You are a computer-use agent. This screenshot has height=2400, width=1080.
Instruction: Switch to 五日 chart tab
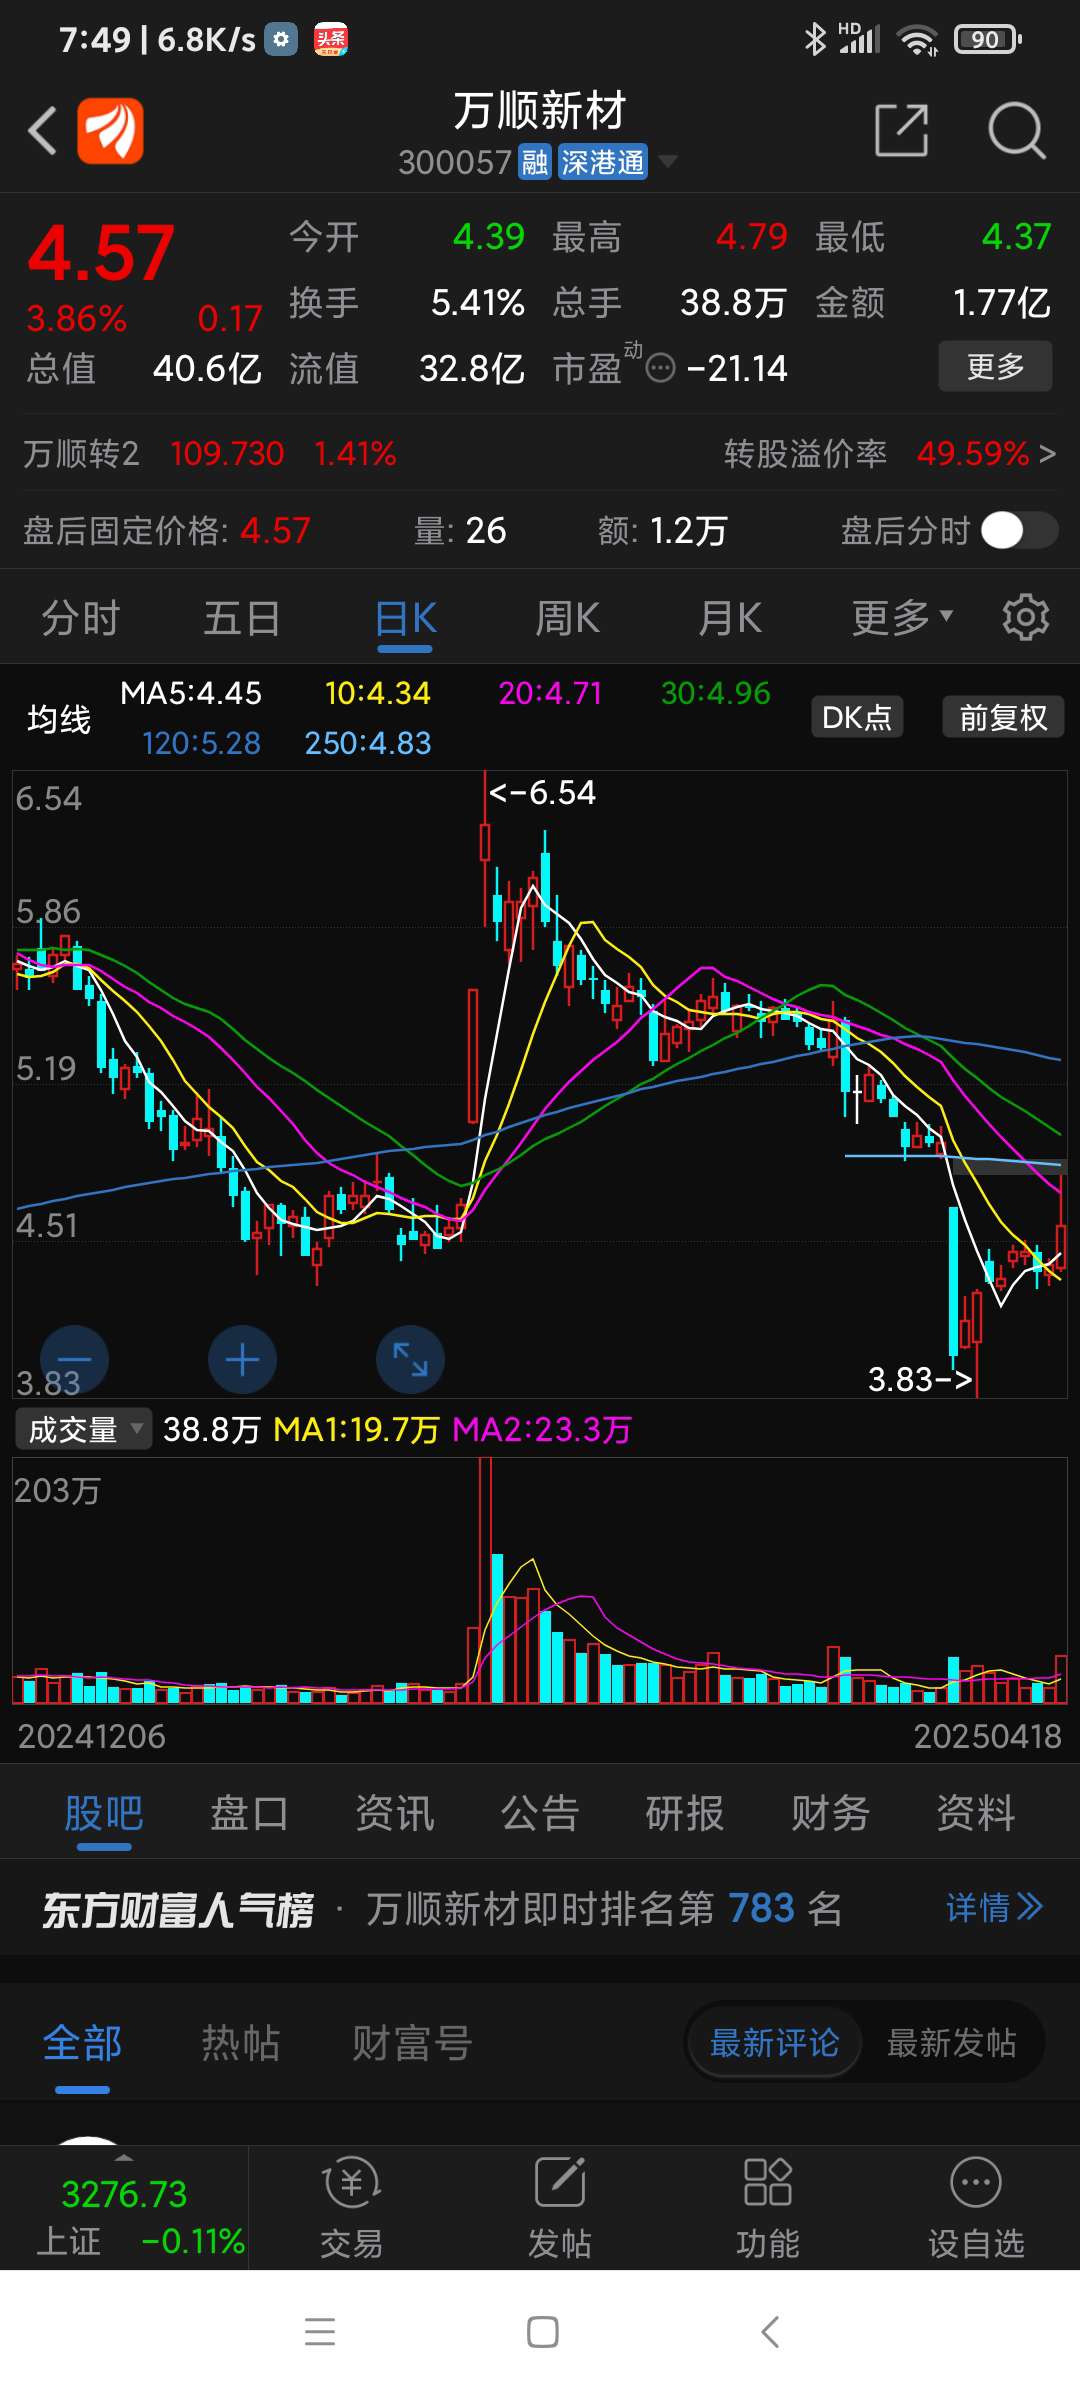click(x=242, y=618)
